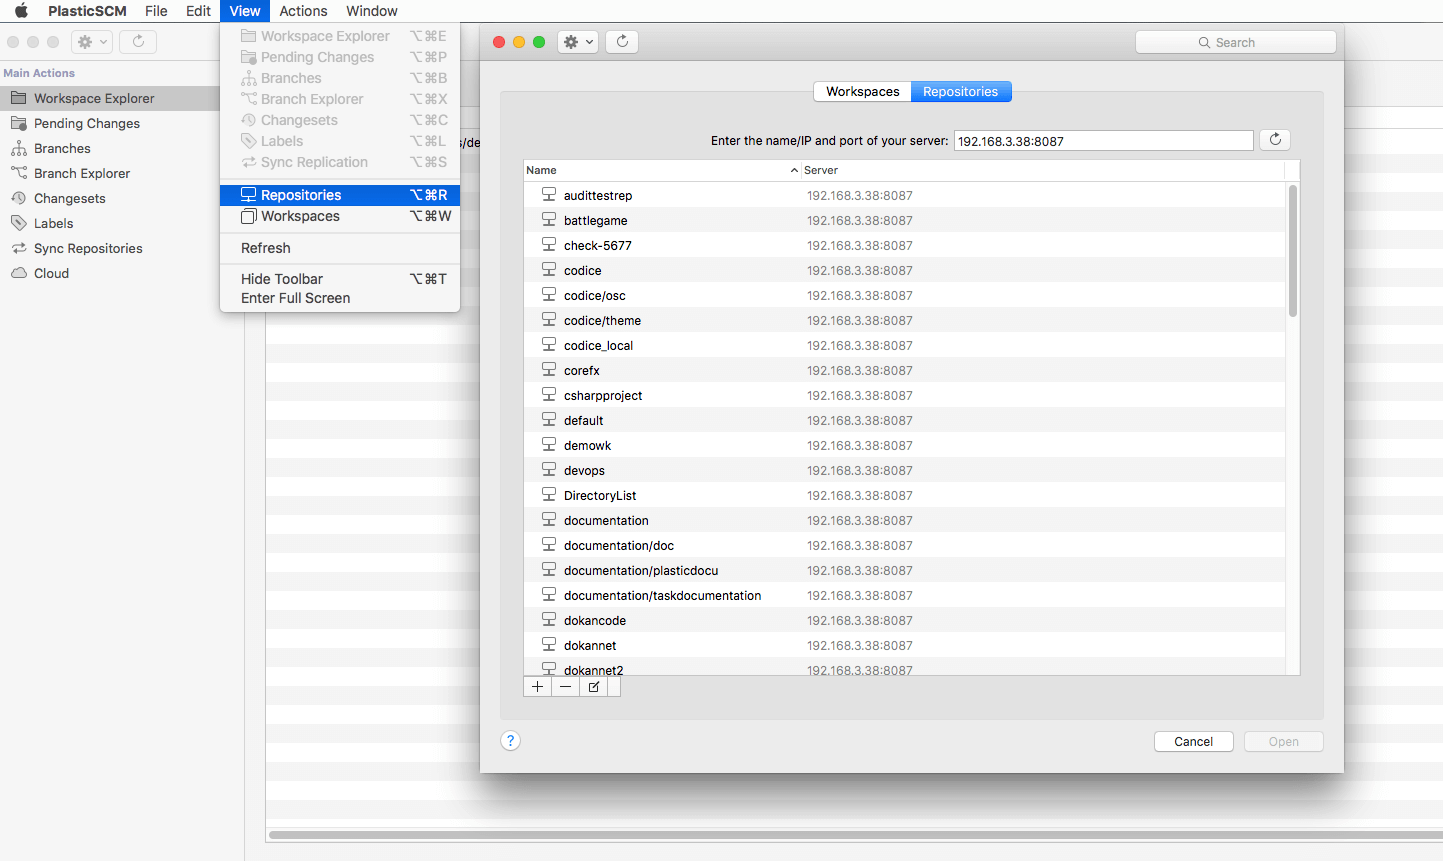Select the battlegame repository icon

[549, 219]
